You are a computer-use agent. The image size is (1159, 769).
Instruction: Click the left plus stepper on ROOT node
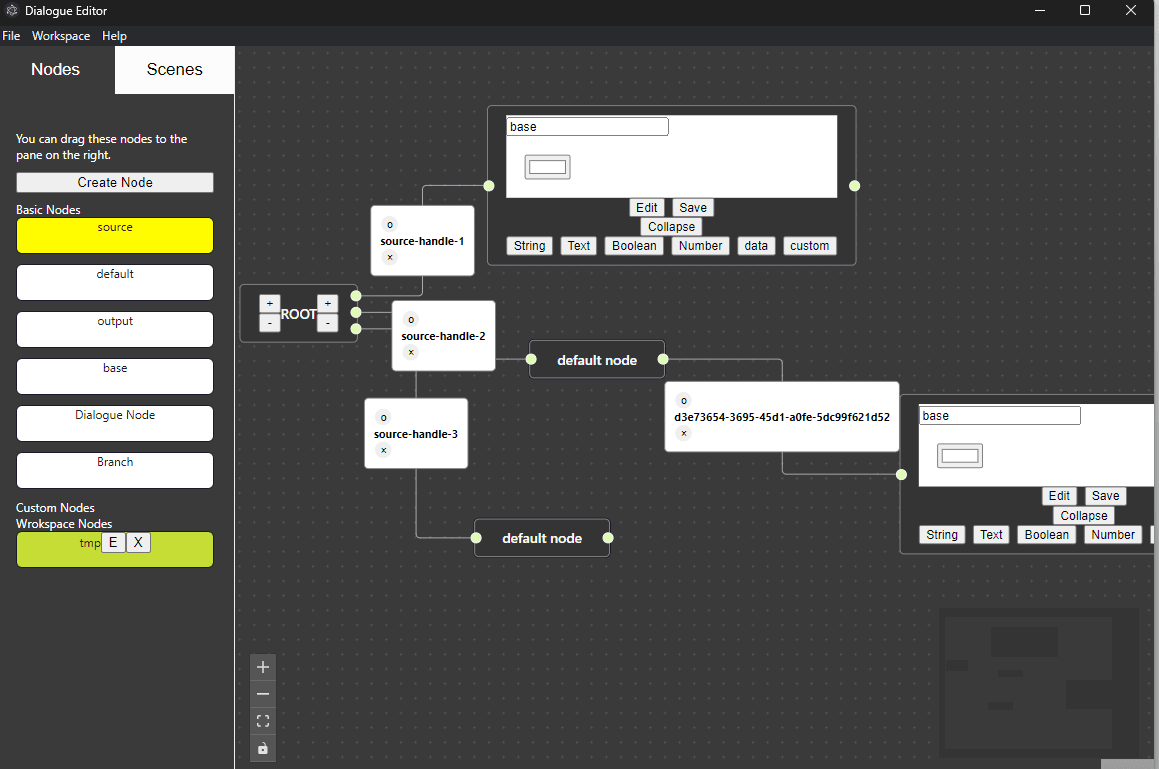point(269,303)
